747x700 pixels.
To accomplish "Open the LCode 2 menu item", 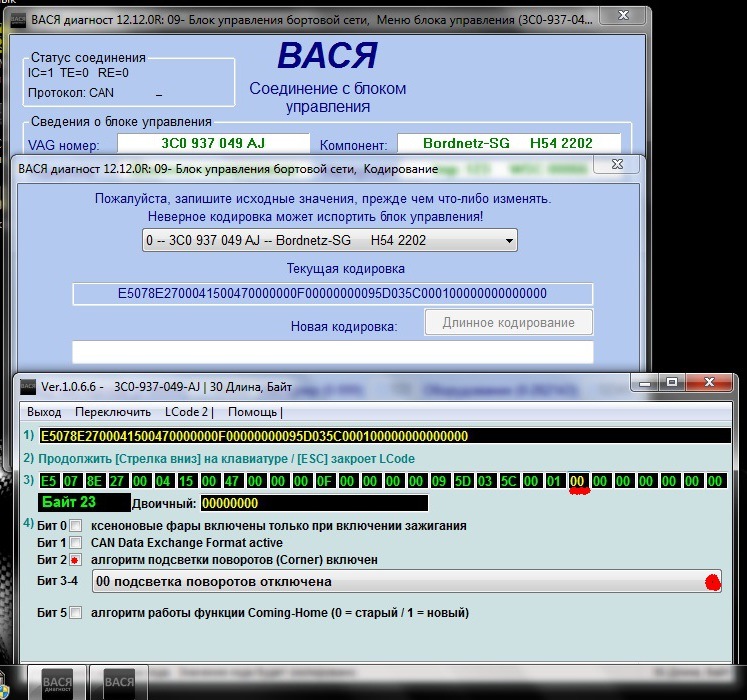I will [x=187, y=412].
